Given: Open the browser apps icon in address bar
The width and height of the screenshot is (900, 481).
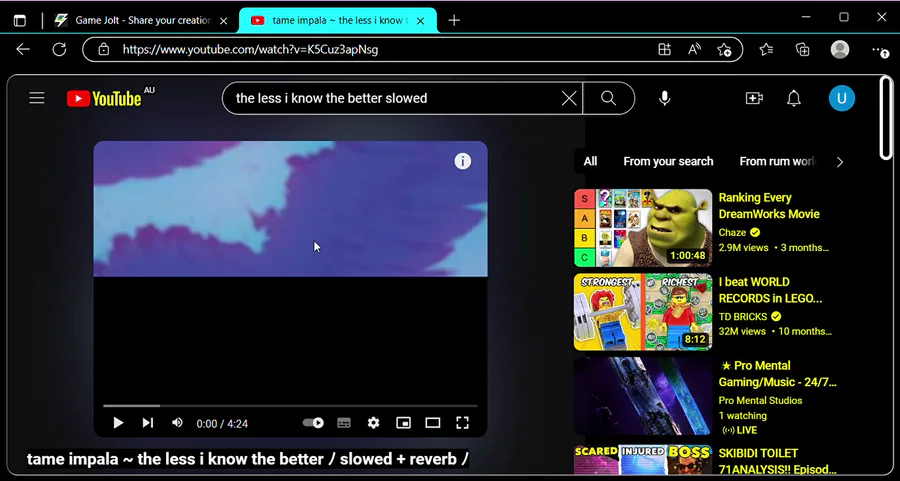Looking at the screenshot, I should (664, 49).
